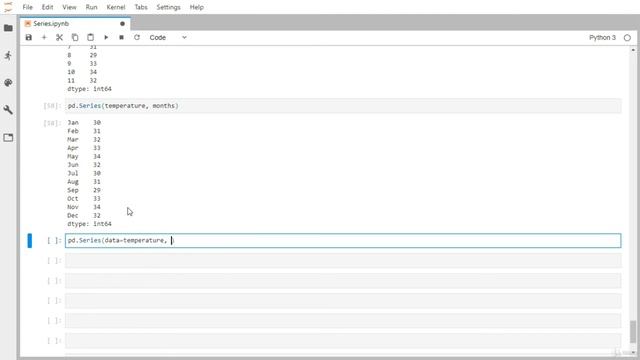This screenshot has width=640, height=360.
Task: Click the blue active cell collapser bar
Action: (29, 240)
